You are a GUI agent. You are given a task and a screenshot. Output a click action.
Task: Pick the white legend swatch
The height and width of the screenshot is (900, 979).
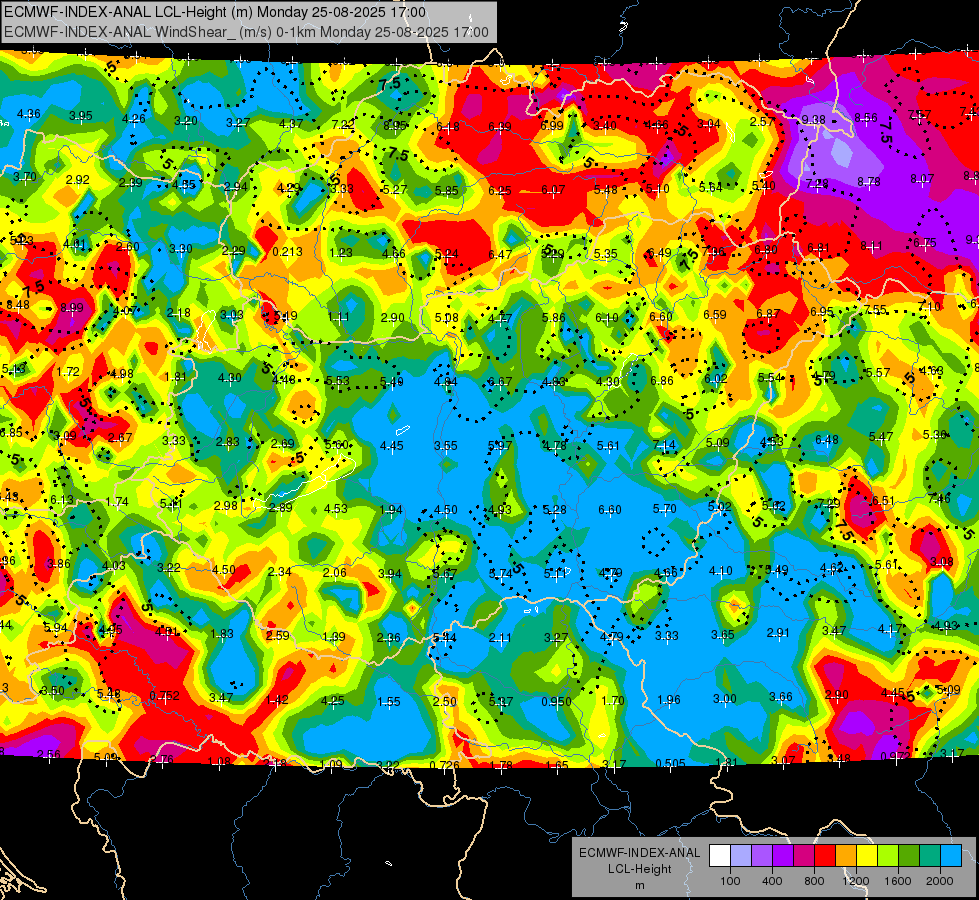pyautogui.click(x=719, y=855)
